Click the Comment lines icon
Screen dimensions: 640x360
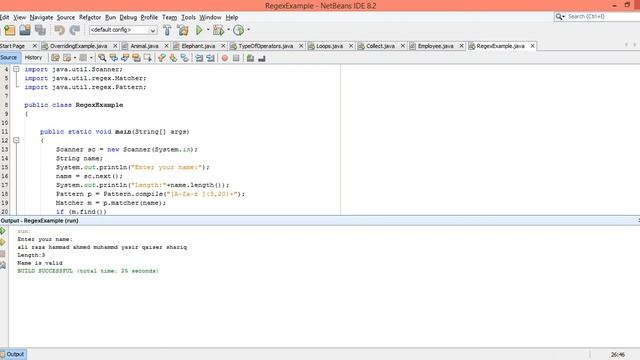250,58
